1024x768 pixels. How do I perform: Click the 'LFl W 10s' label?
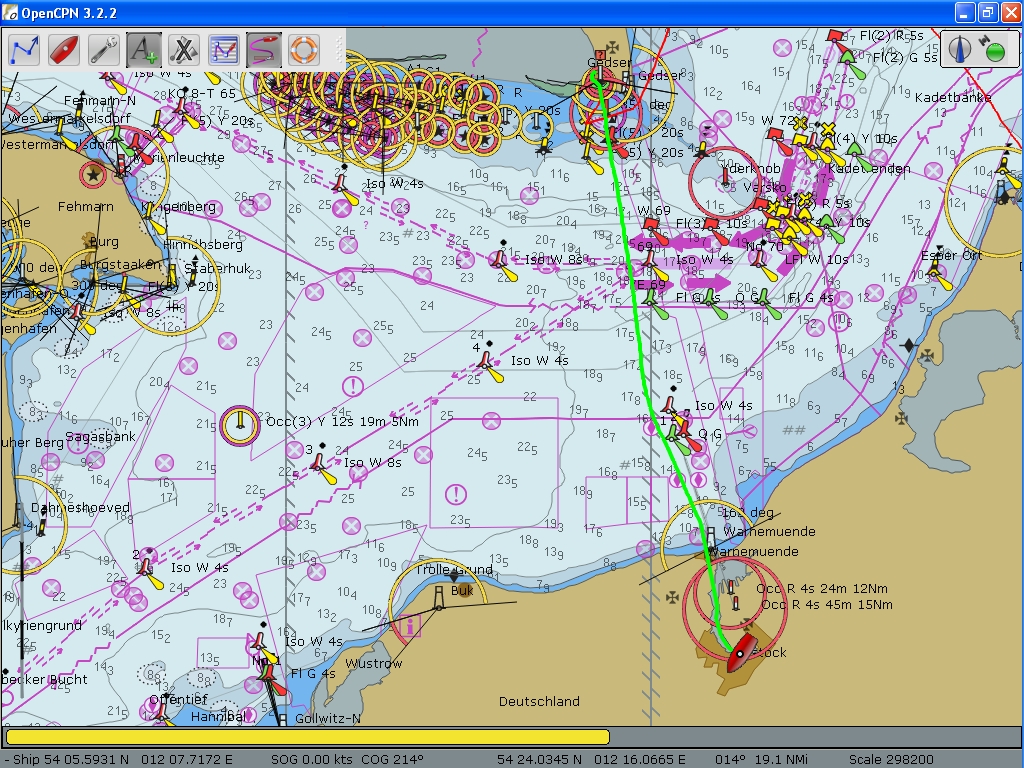(x=816, y=259)
